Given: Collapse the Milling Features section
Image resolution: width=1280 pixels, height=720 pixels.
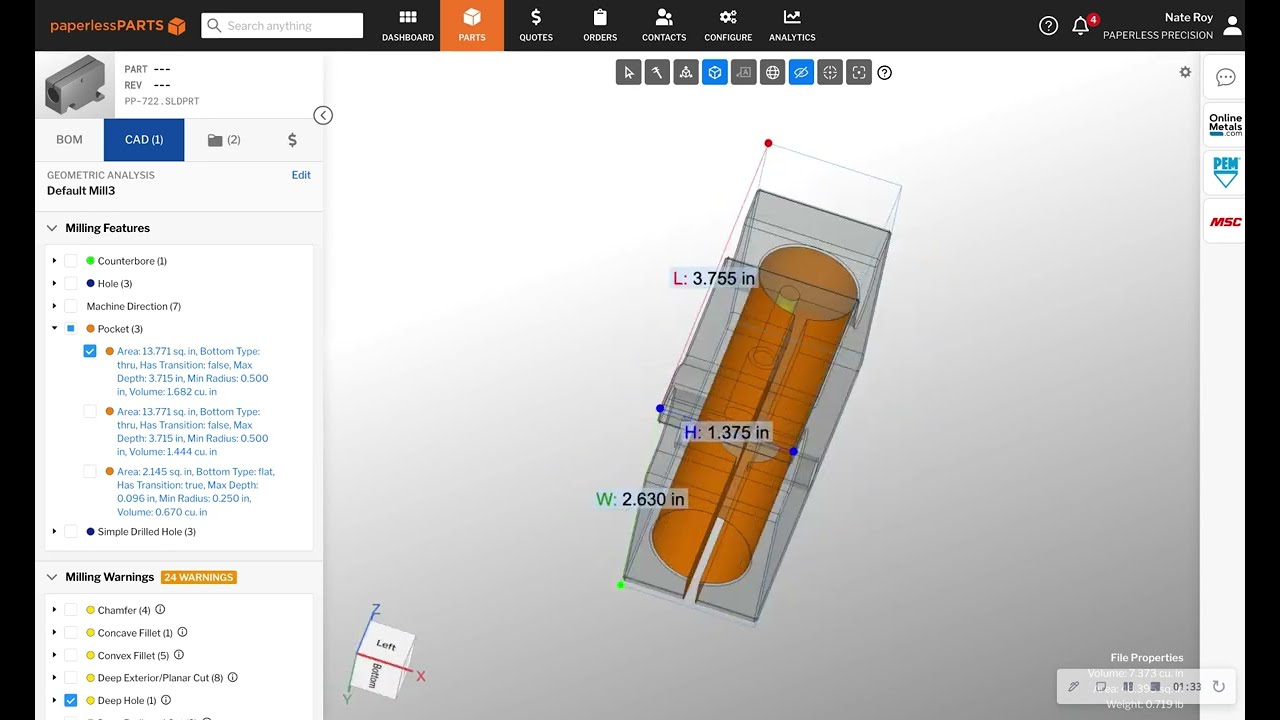Looking at the screenshot, I should 52,228.
